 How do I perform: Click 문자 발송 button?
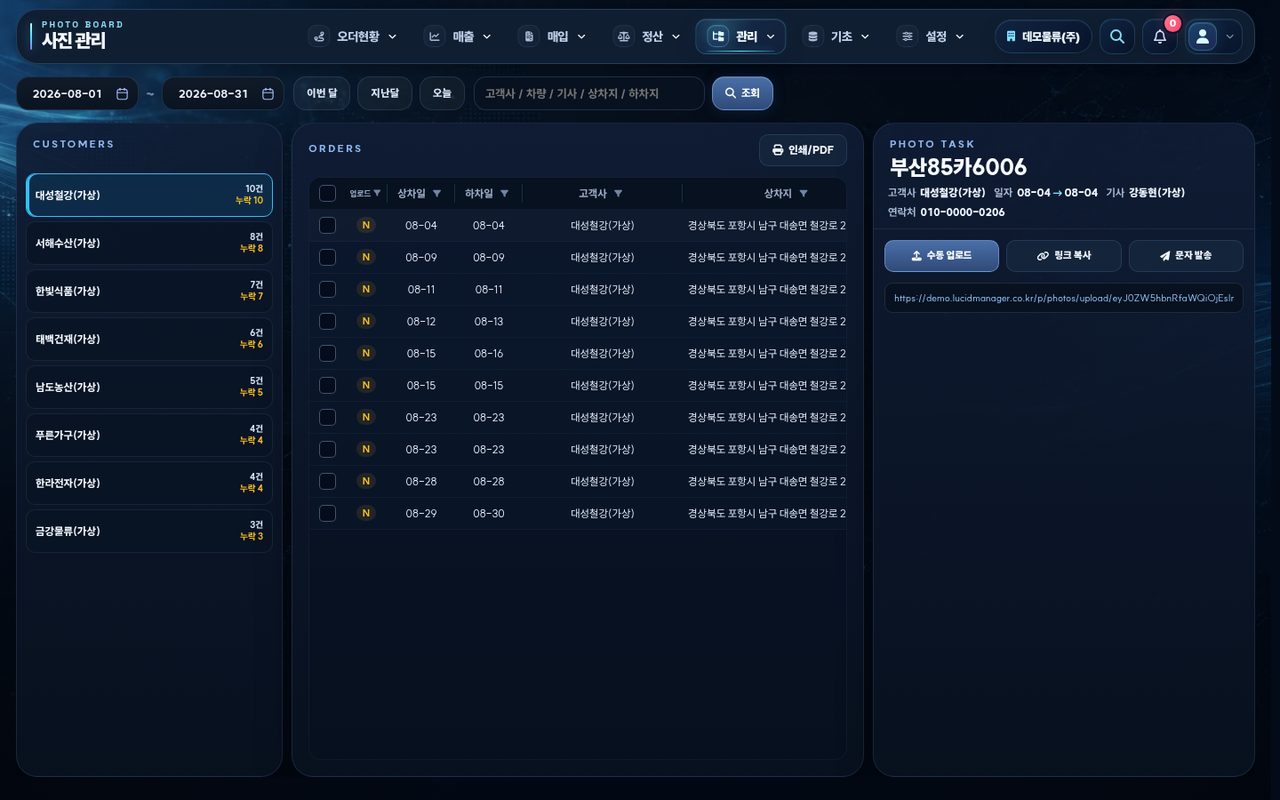pos(1186,256)
